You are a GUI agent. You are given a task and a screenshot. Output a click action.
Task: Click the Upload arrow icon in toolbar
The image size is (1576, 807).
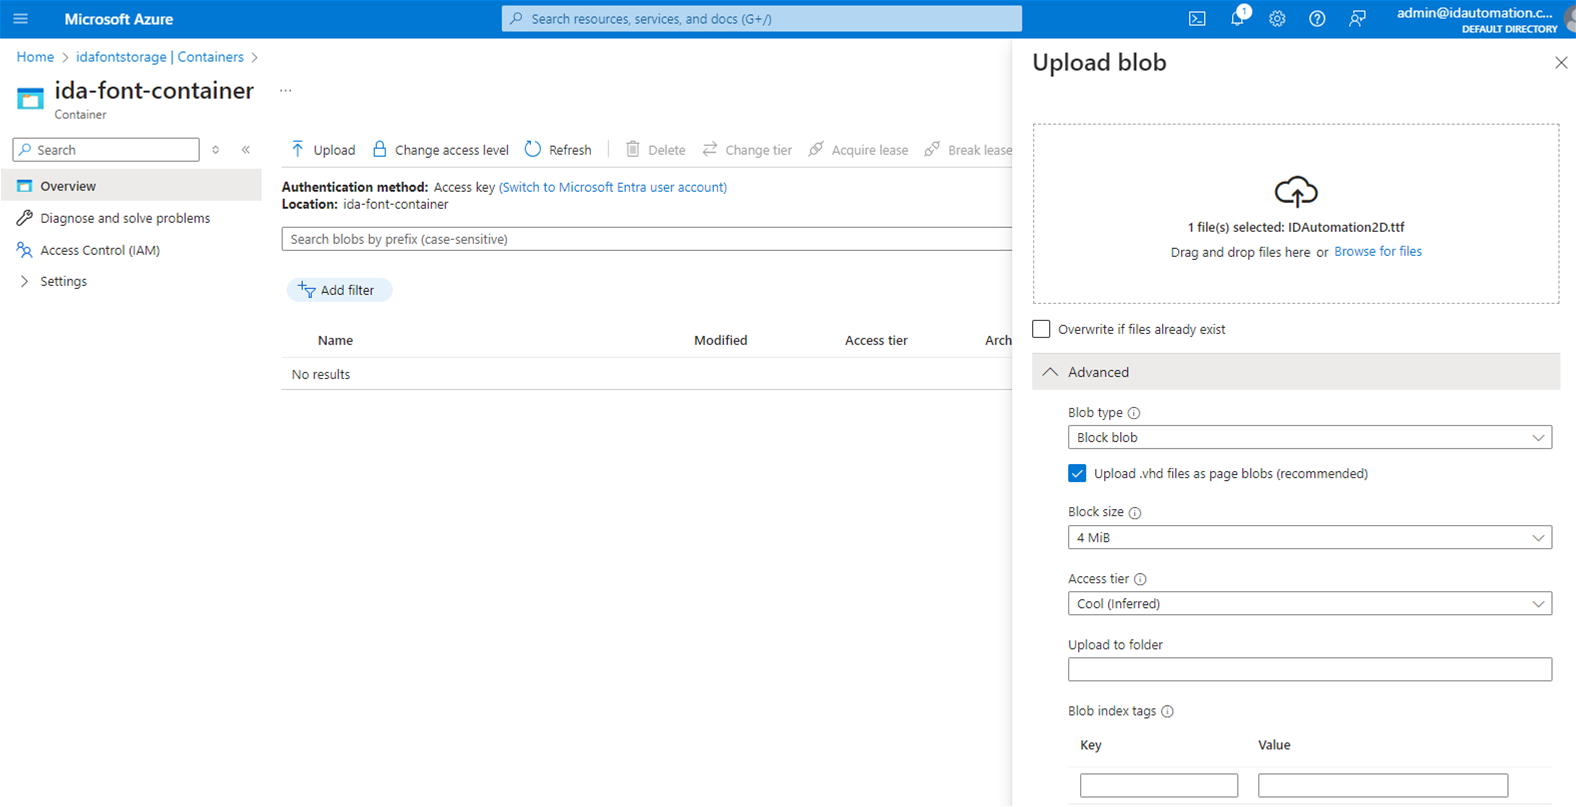(x=297, y=149)
